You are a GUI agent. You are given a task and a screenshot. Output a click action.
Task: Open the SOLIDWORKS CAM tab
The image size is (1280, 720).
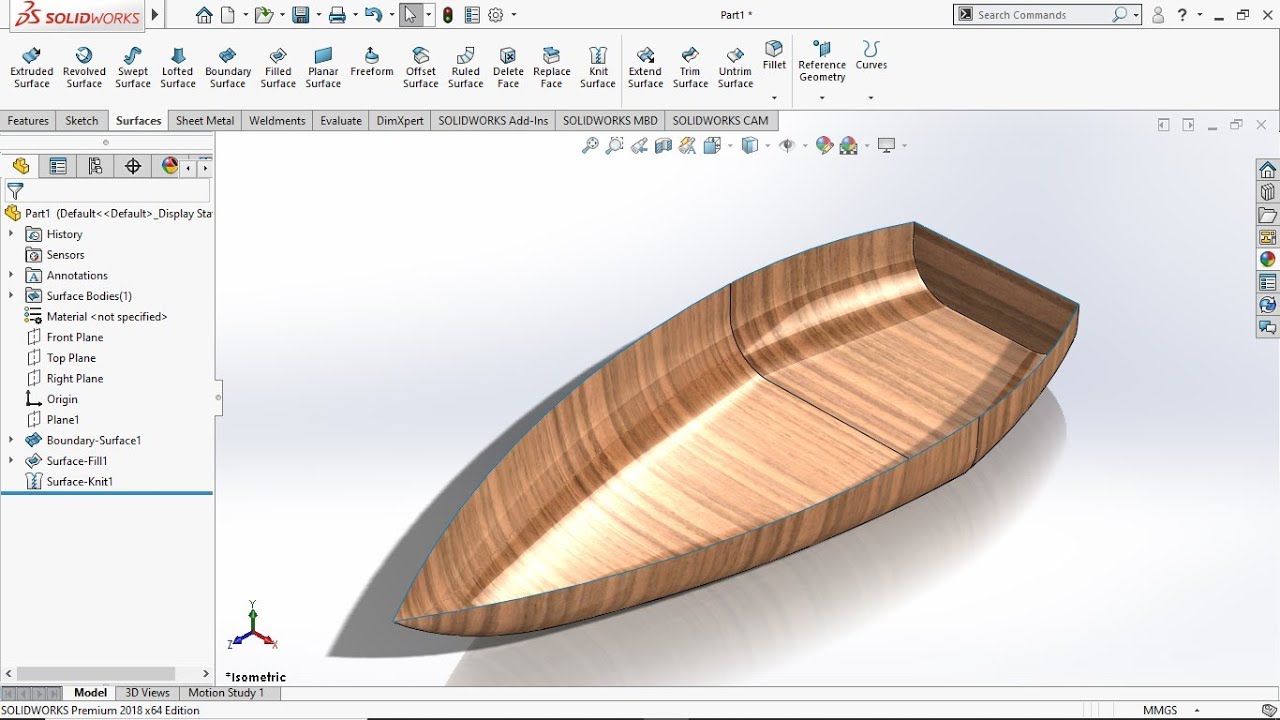[x=720, y=121]
